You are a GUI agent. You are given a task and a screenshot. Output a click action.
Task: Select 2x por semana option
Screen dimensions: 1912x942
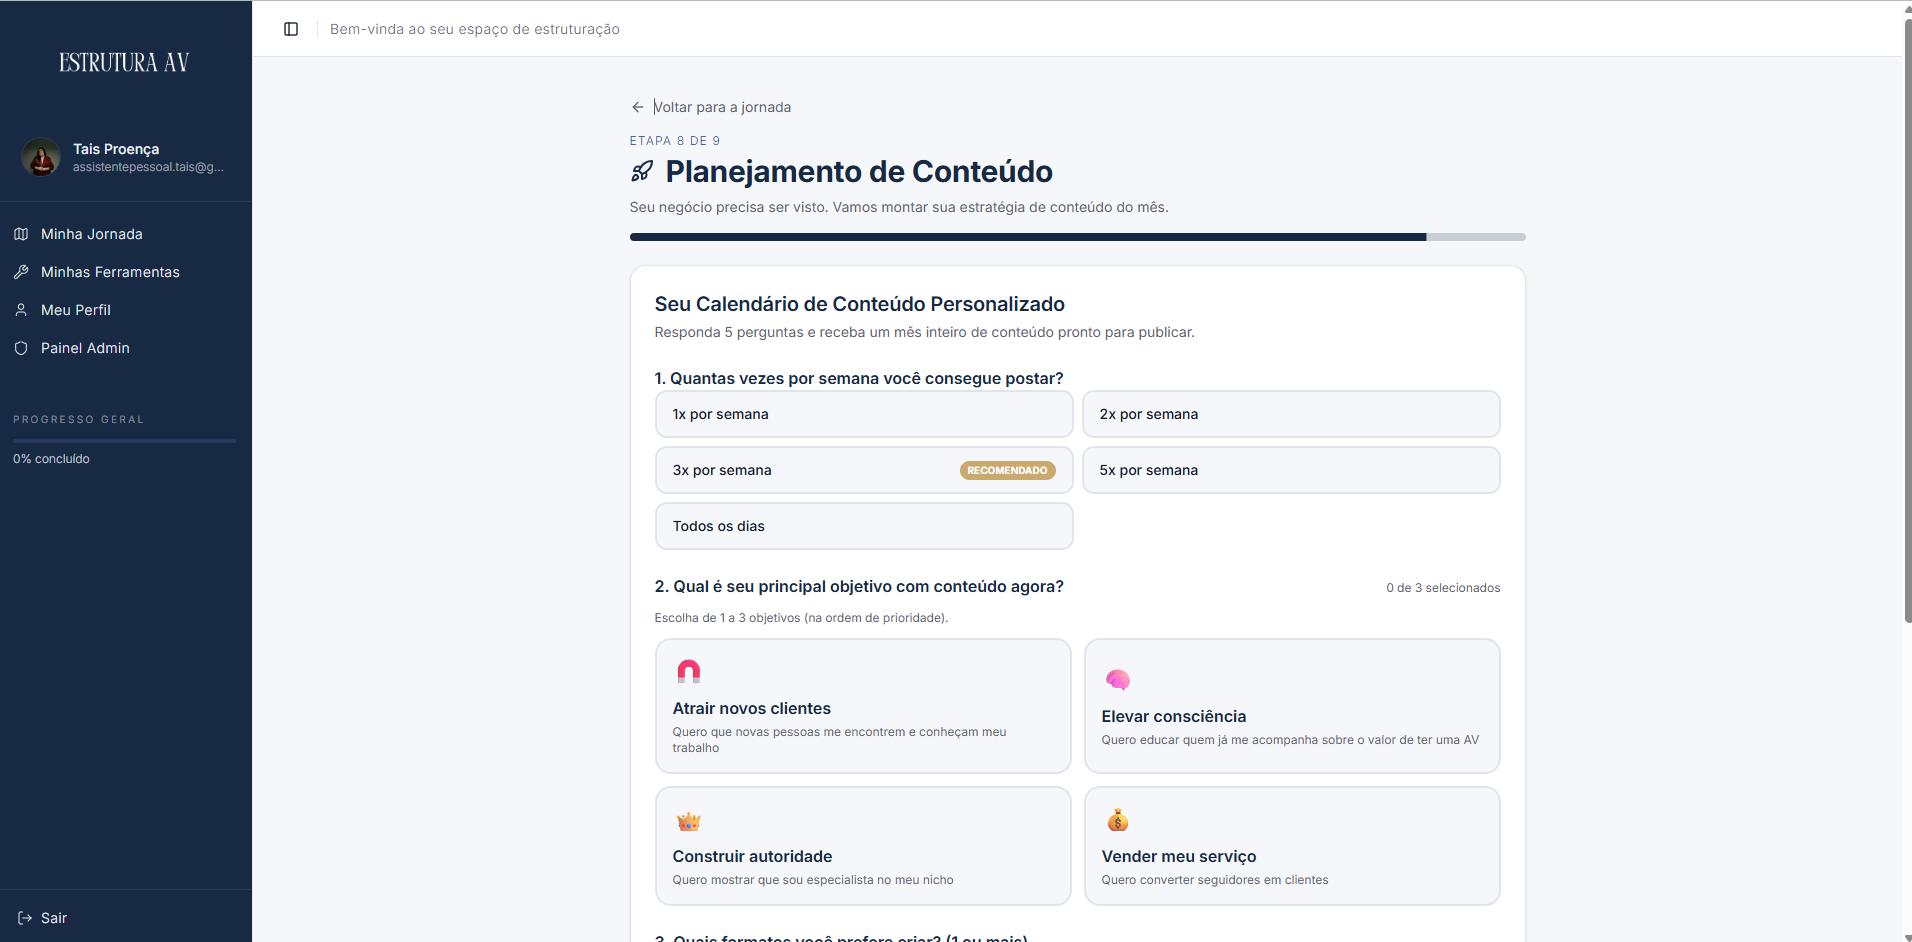[x=1291, y=414]
